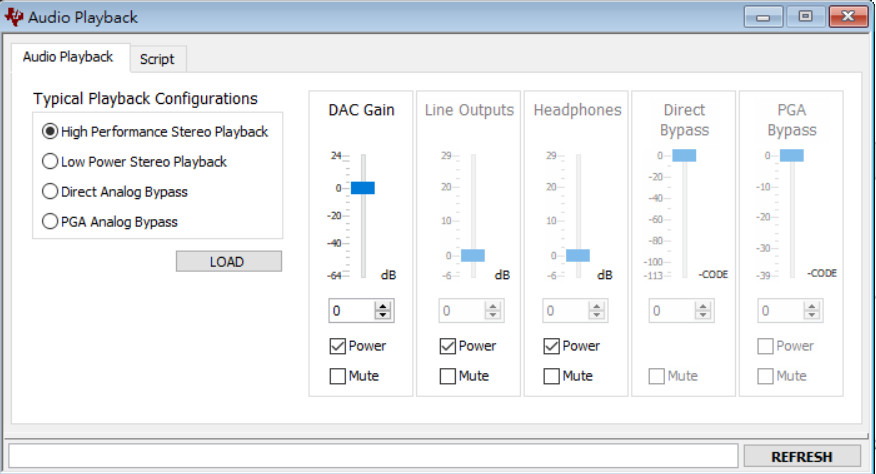Increase Line Outputs value with up arrow
The image size is (876, 474).
[493, 306]
